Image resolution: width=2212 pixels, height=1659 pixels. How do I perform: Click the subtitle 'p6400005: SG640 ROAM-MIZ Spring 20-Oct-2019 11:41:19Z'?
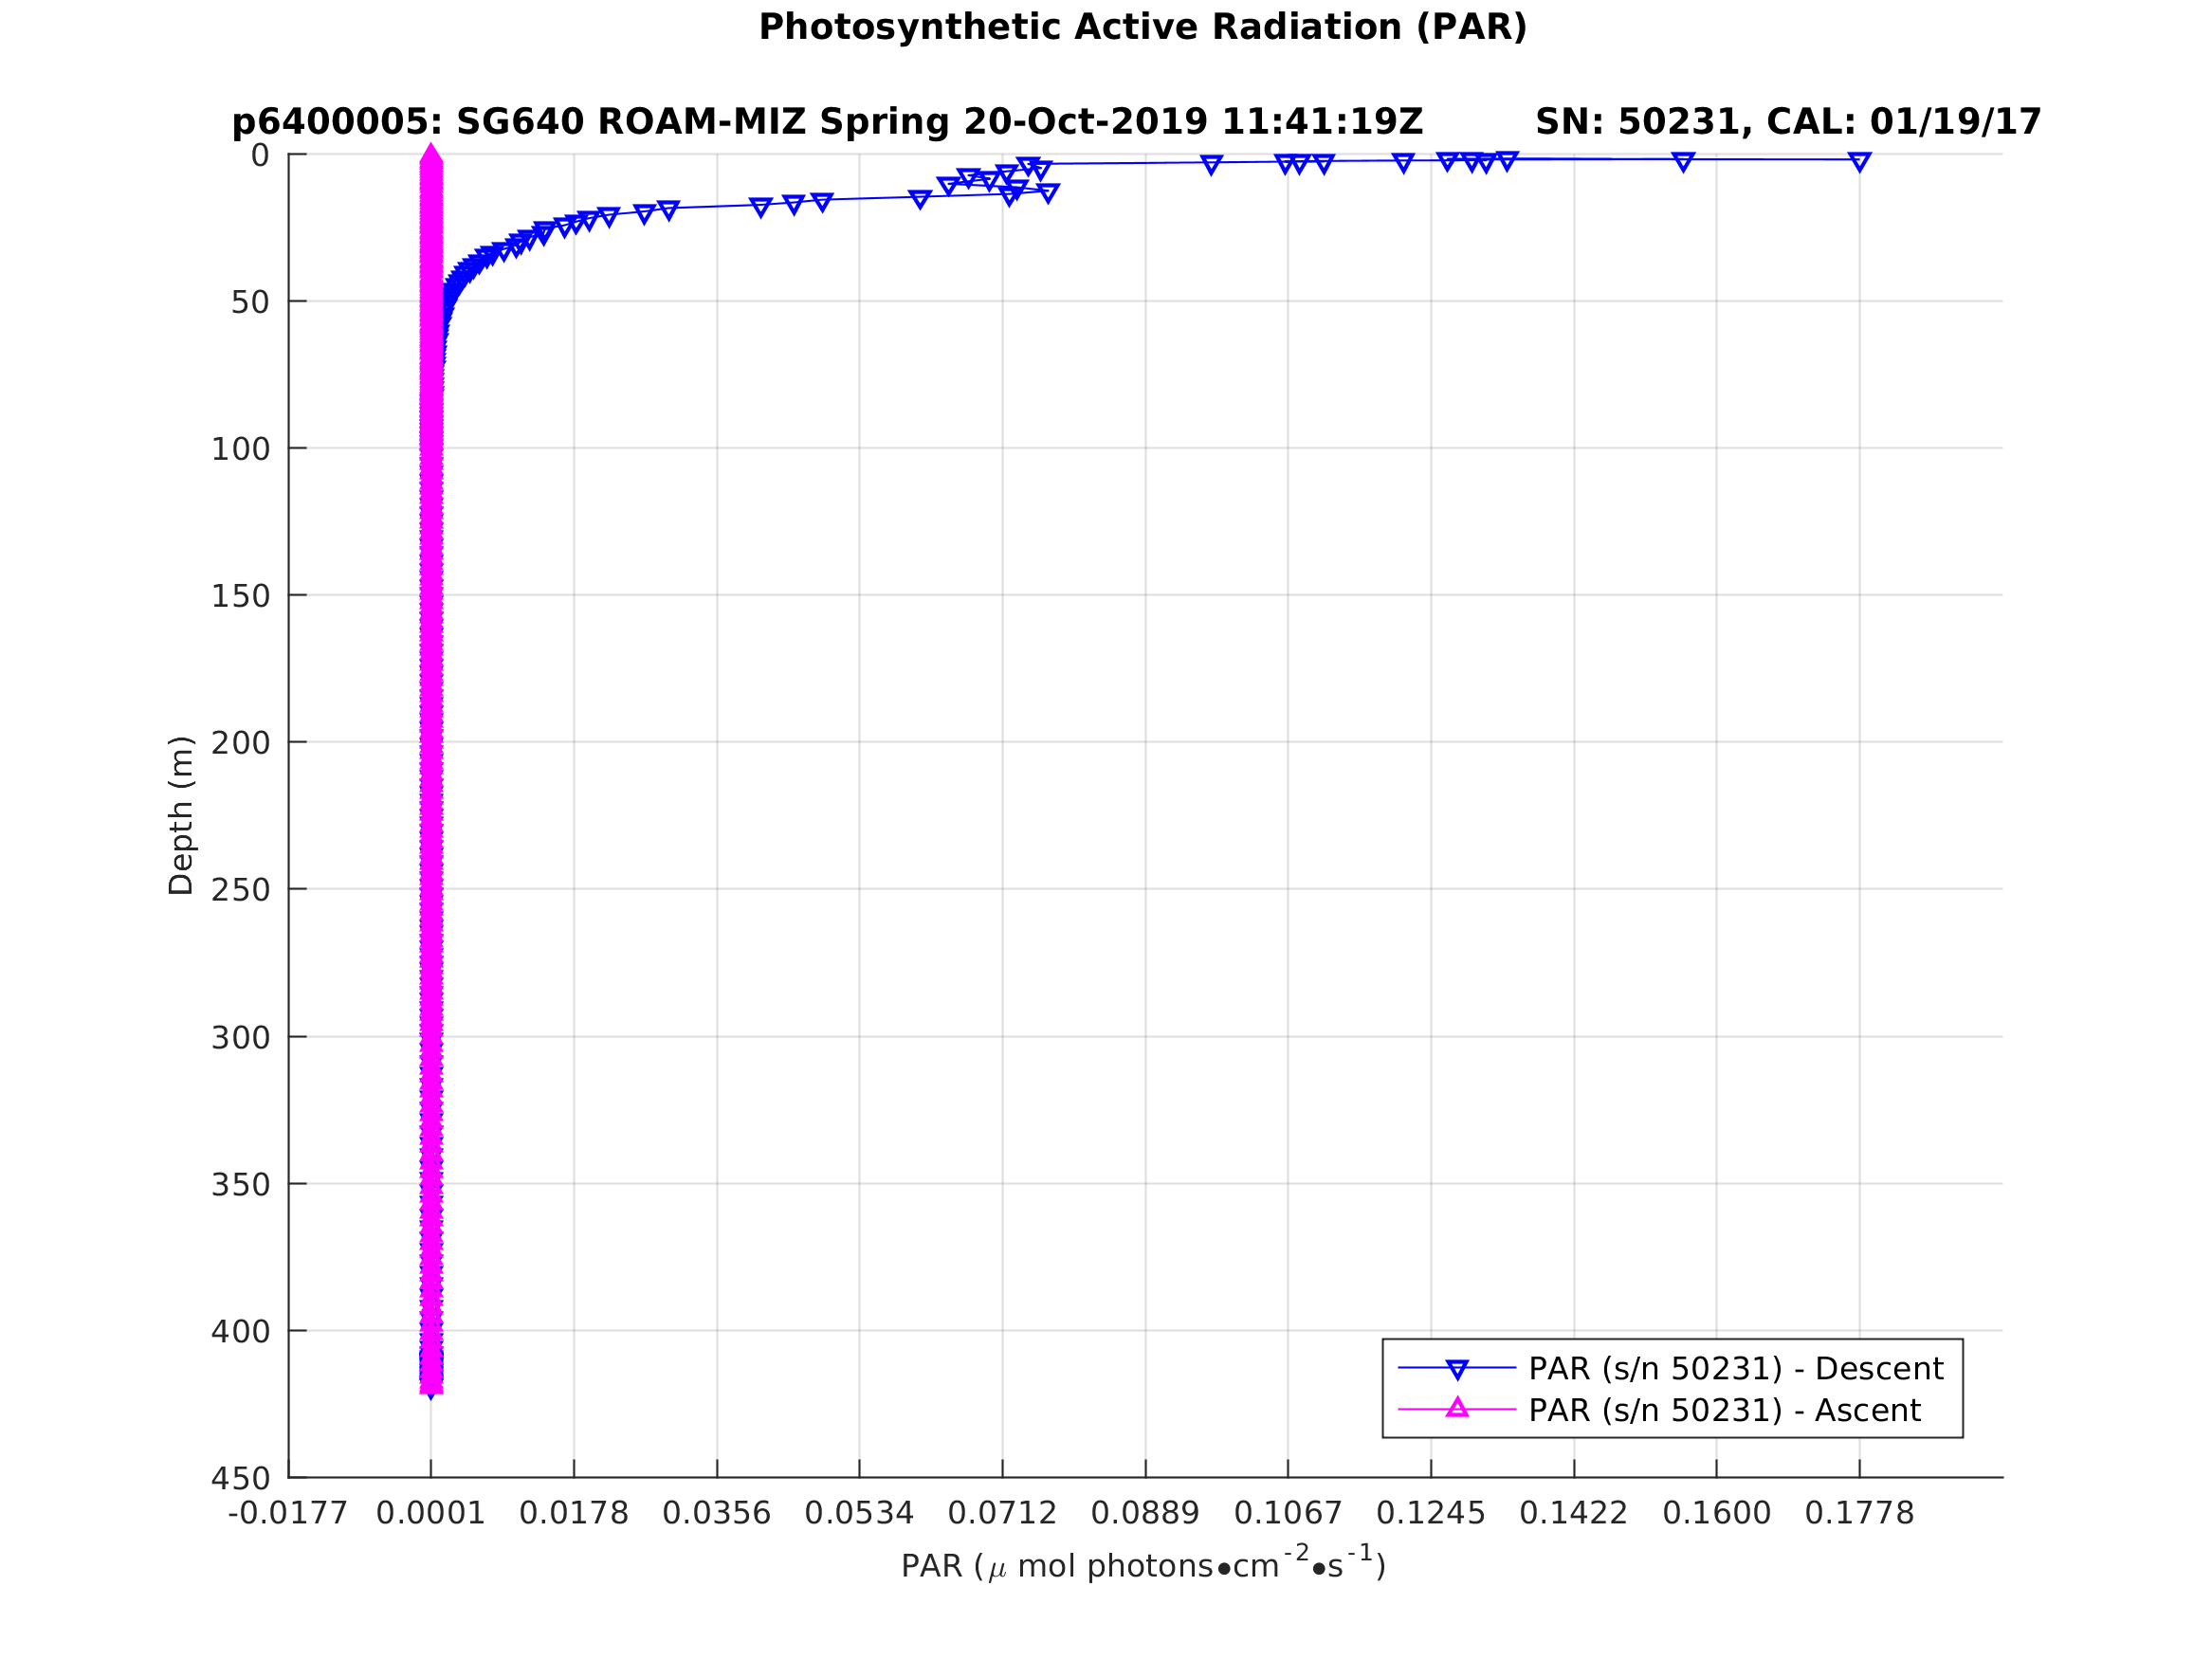(827, 123)
